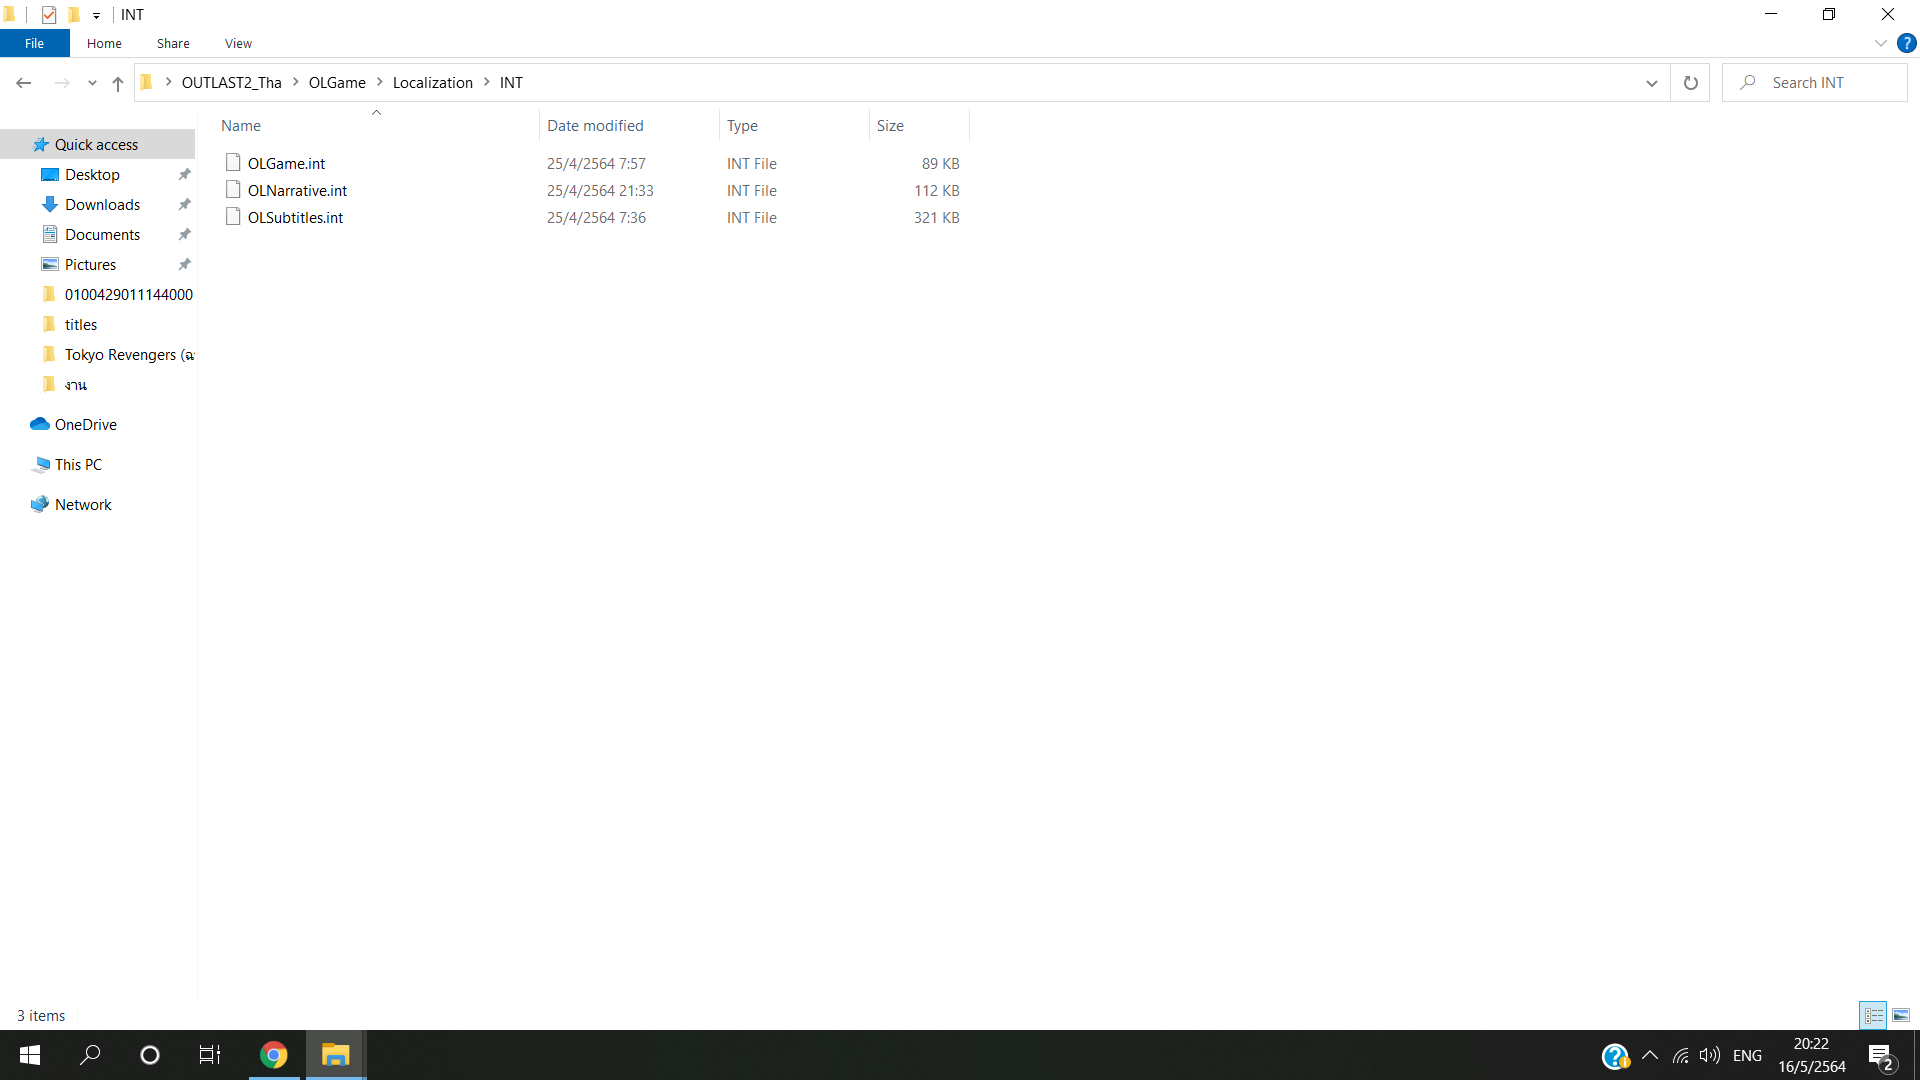
Task: Click the Forward navigation arrow
Action: (x=62, y=83)
